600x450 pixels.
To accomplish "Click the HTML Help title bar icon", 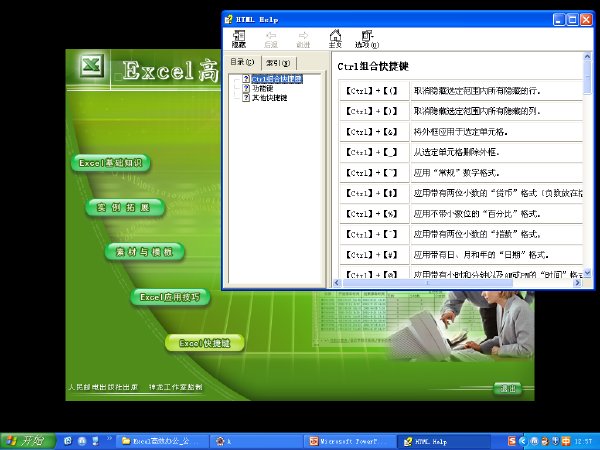I will tap(229, 20).
